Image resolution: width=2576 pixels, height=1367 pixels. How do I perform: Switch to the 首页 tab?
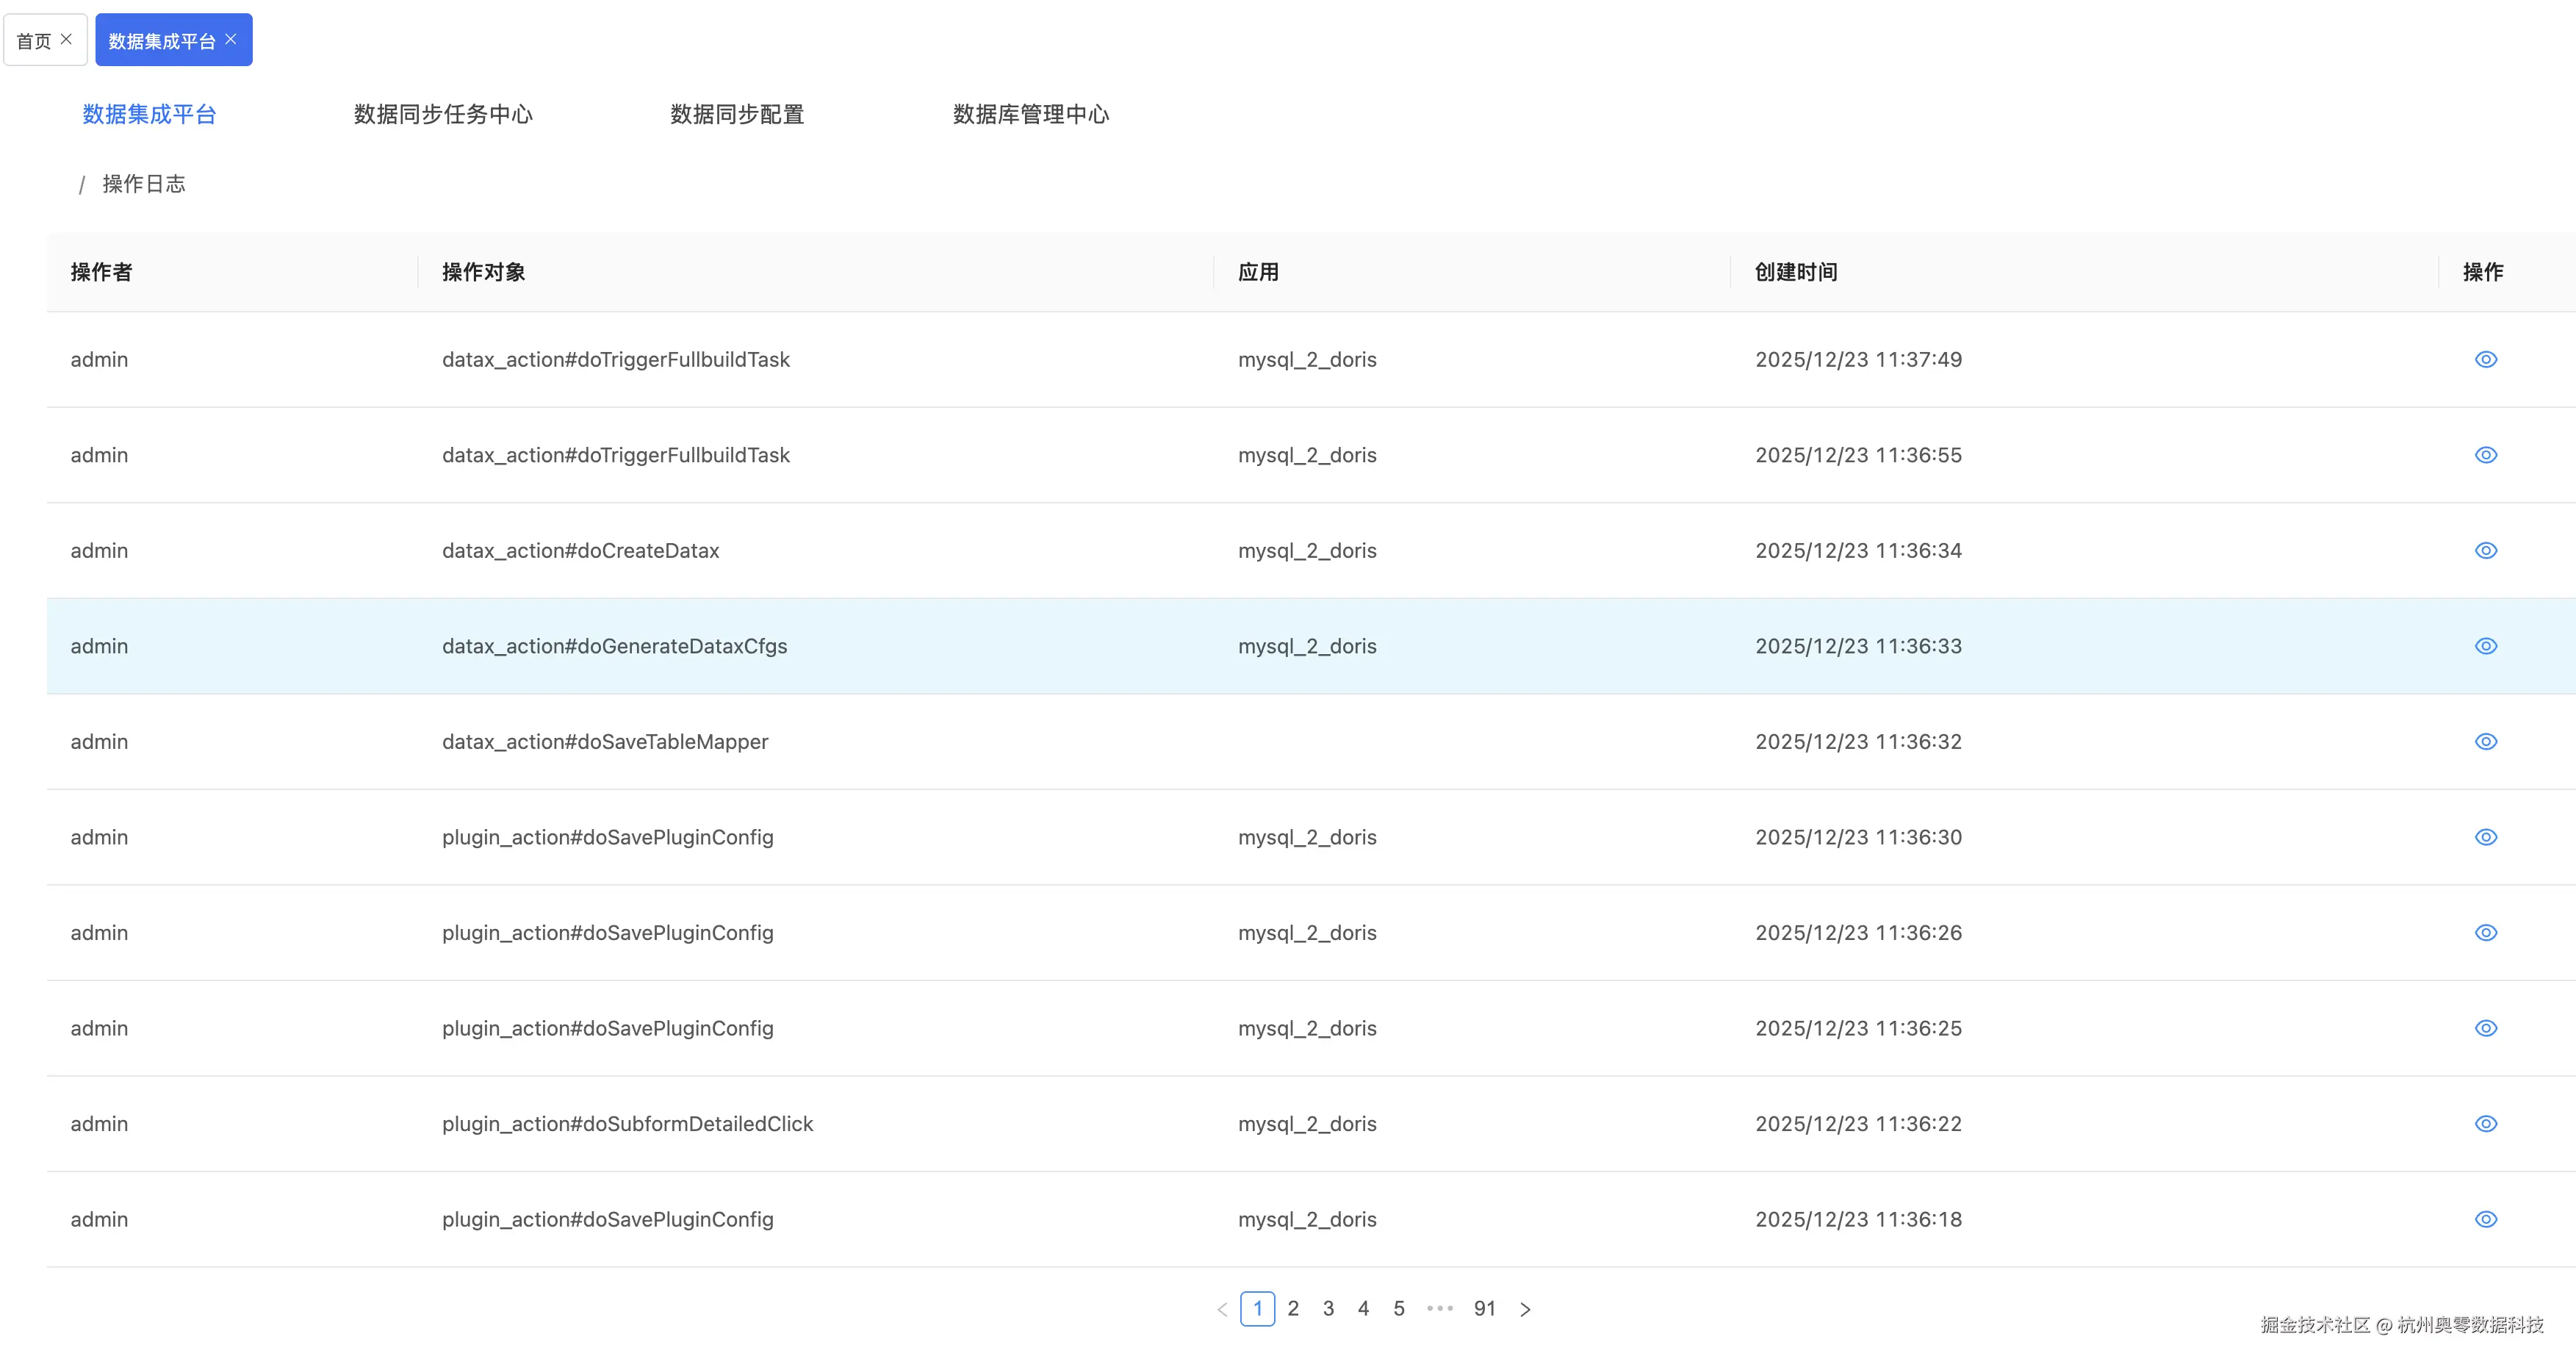34,41
